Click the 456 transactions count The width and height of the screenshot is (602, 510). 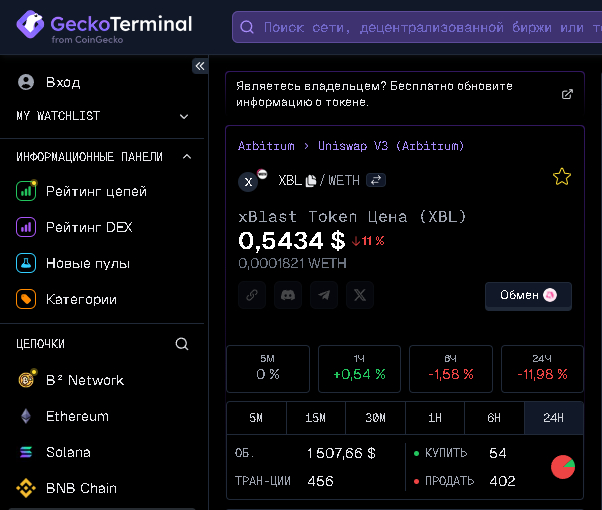click(x=320, y=481)
